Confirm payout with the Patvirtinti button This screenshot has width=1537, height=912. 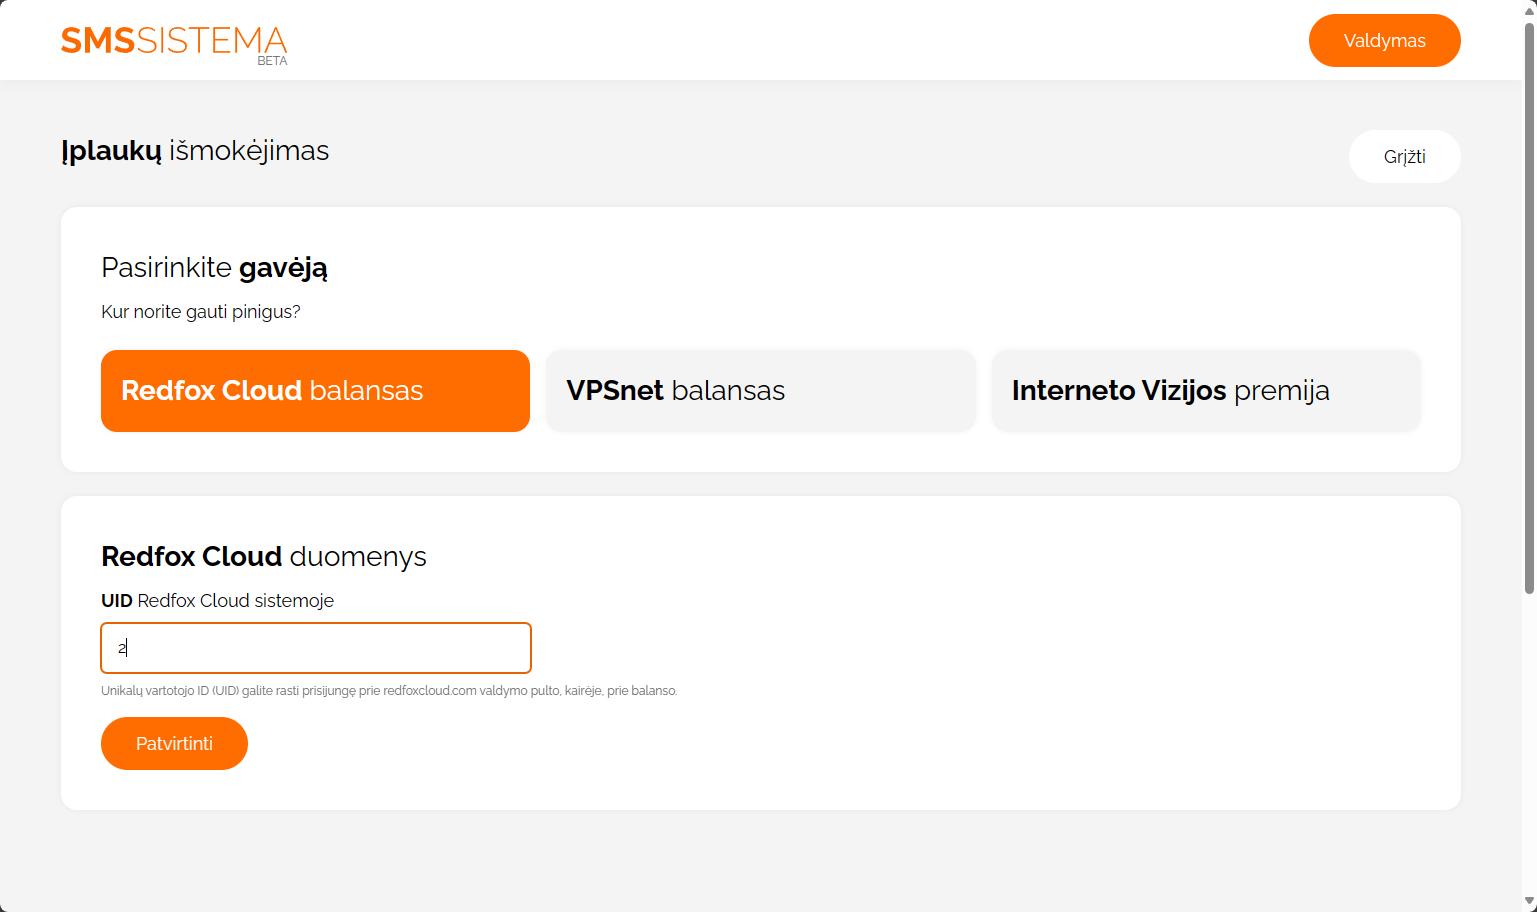point(174,744)
